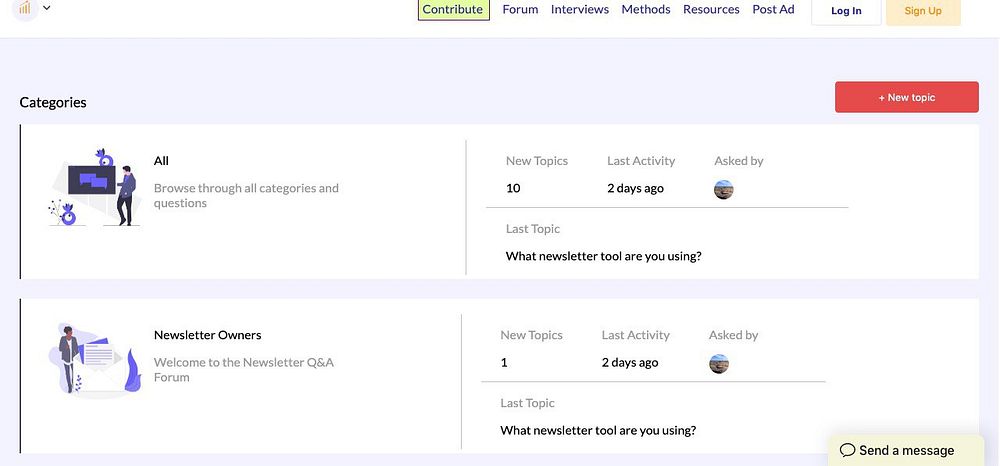Select Post Ad in the navigation

(x=773, y=10)
